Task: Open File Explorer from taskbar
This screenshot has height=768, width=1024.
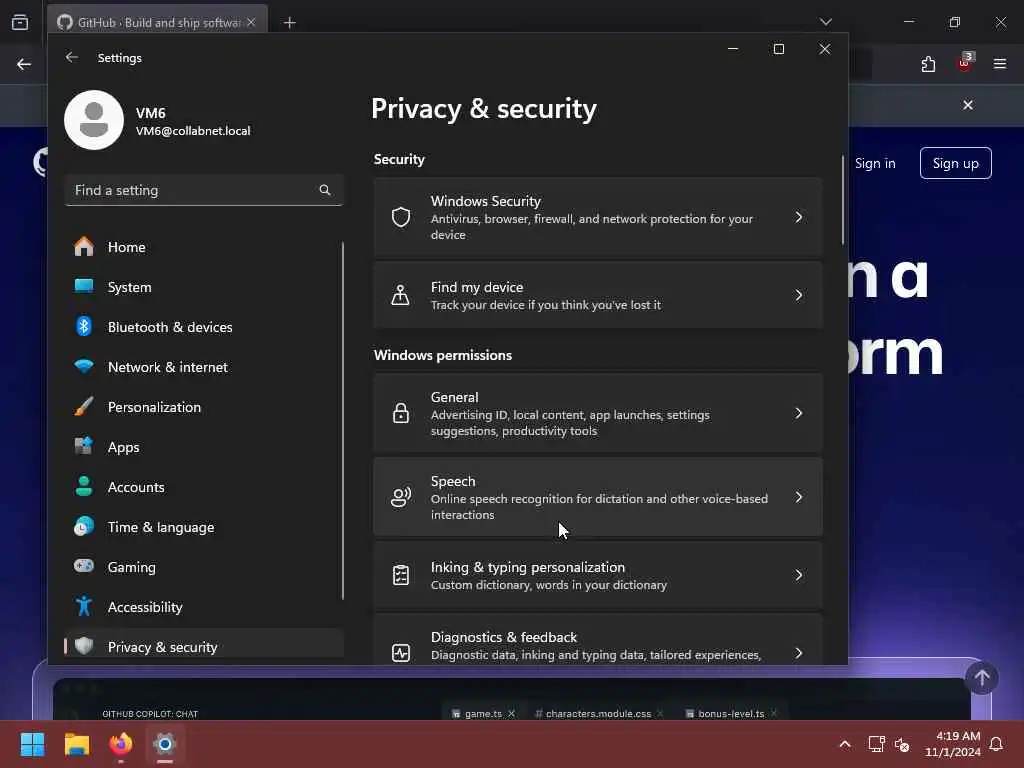Action: point(77,744)
